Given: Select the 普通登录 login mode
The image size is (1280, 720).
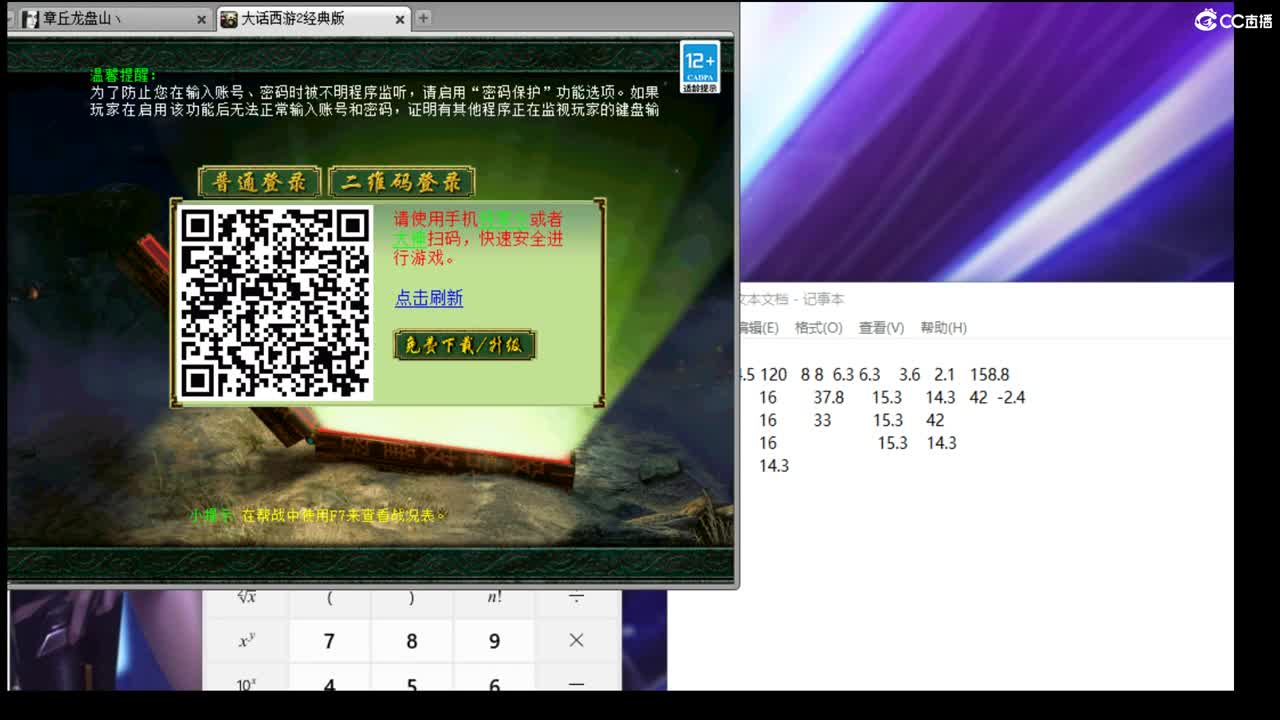Looking at the screenshot, I should [x=259, y=182].
